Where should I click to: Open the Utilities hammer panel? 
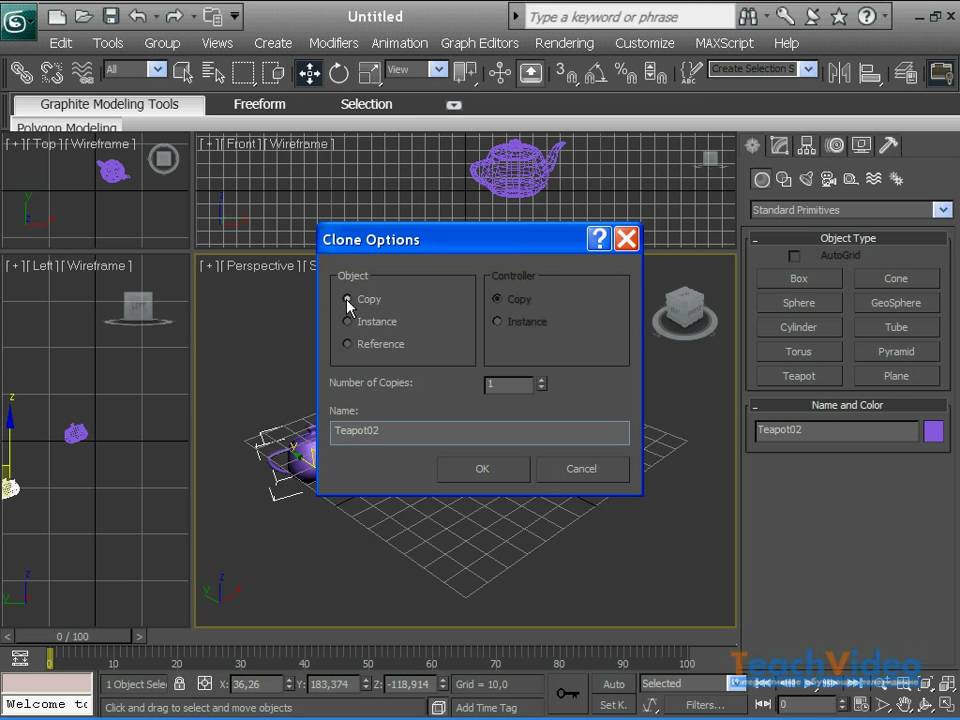click(888, 146)
